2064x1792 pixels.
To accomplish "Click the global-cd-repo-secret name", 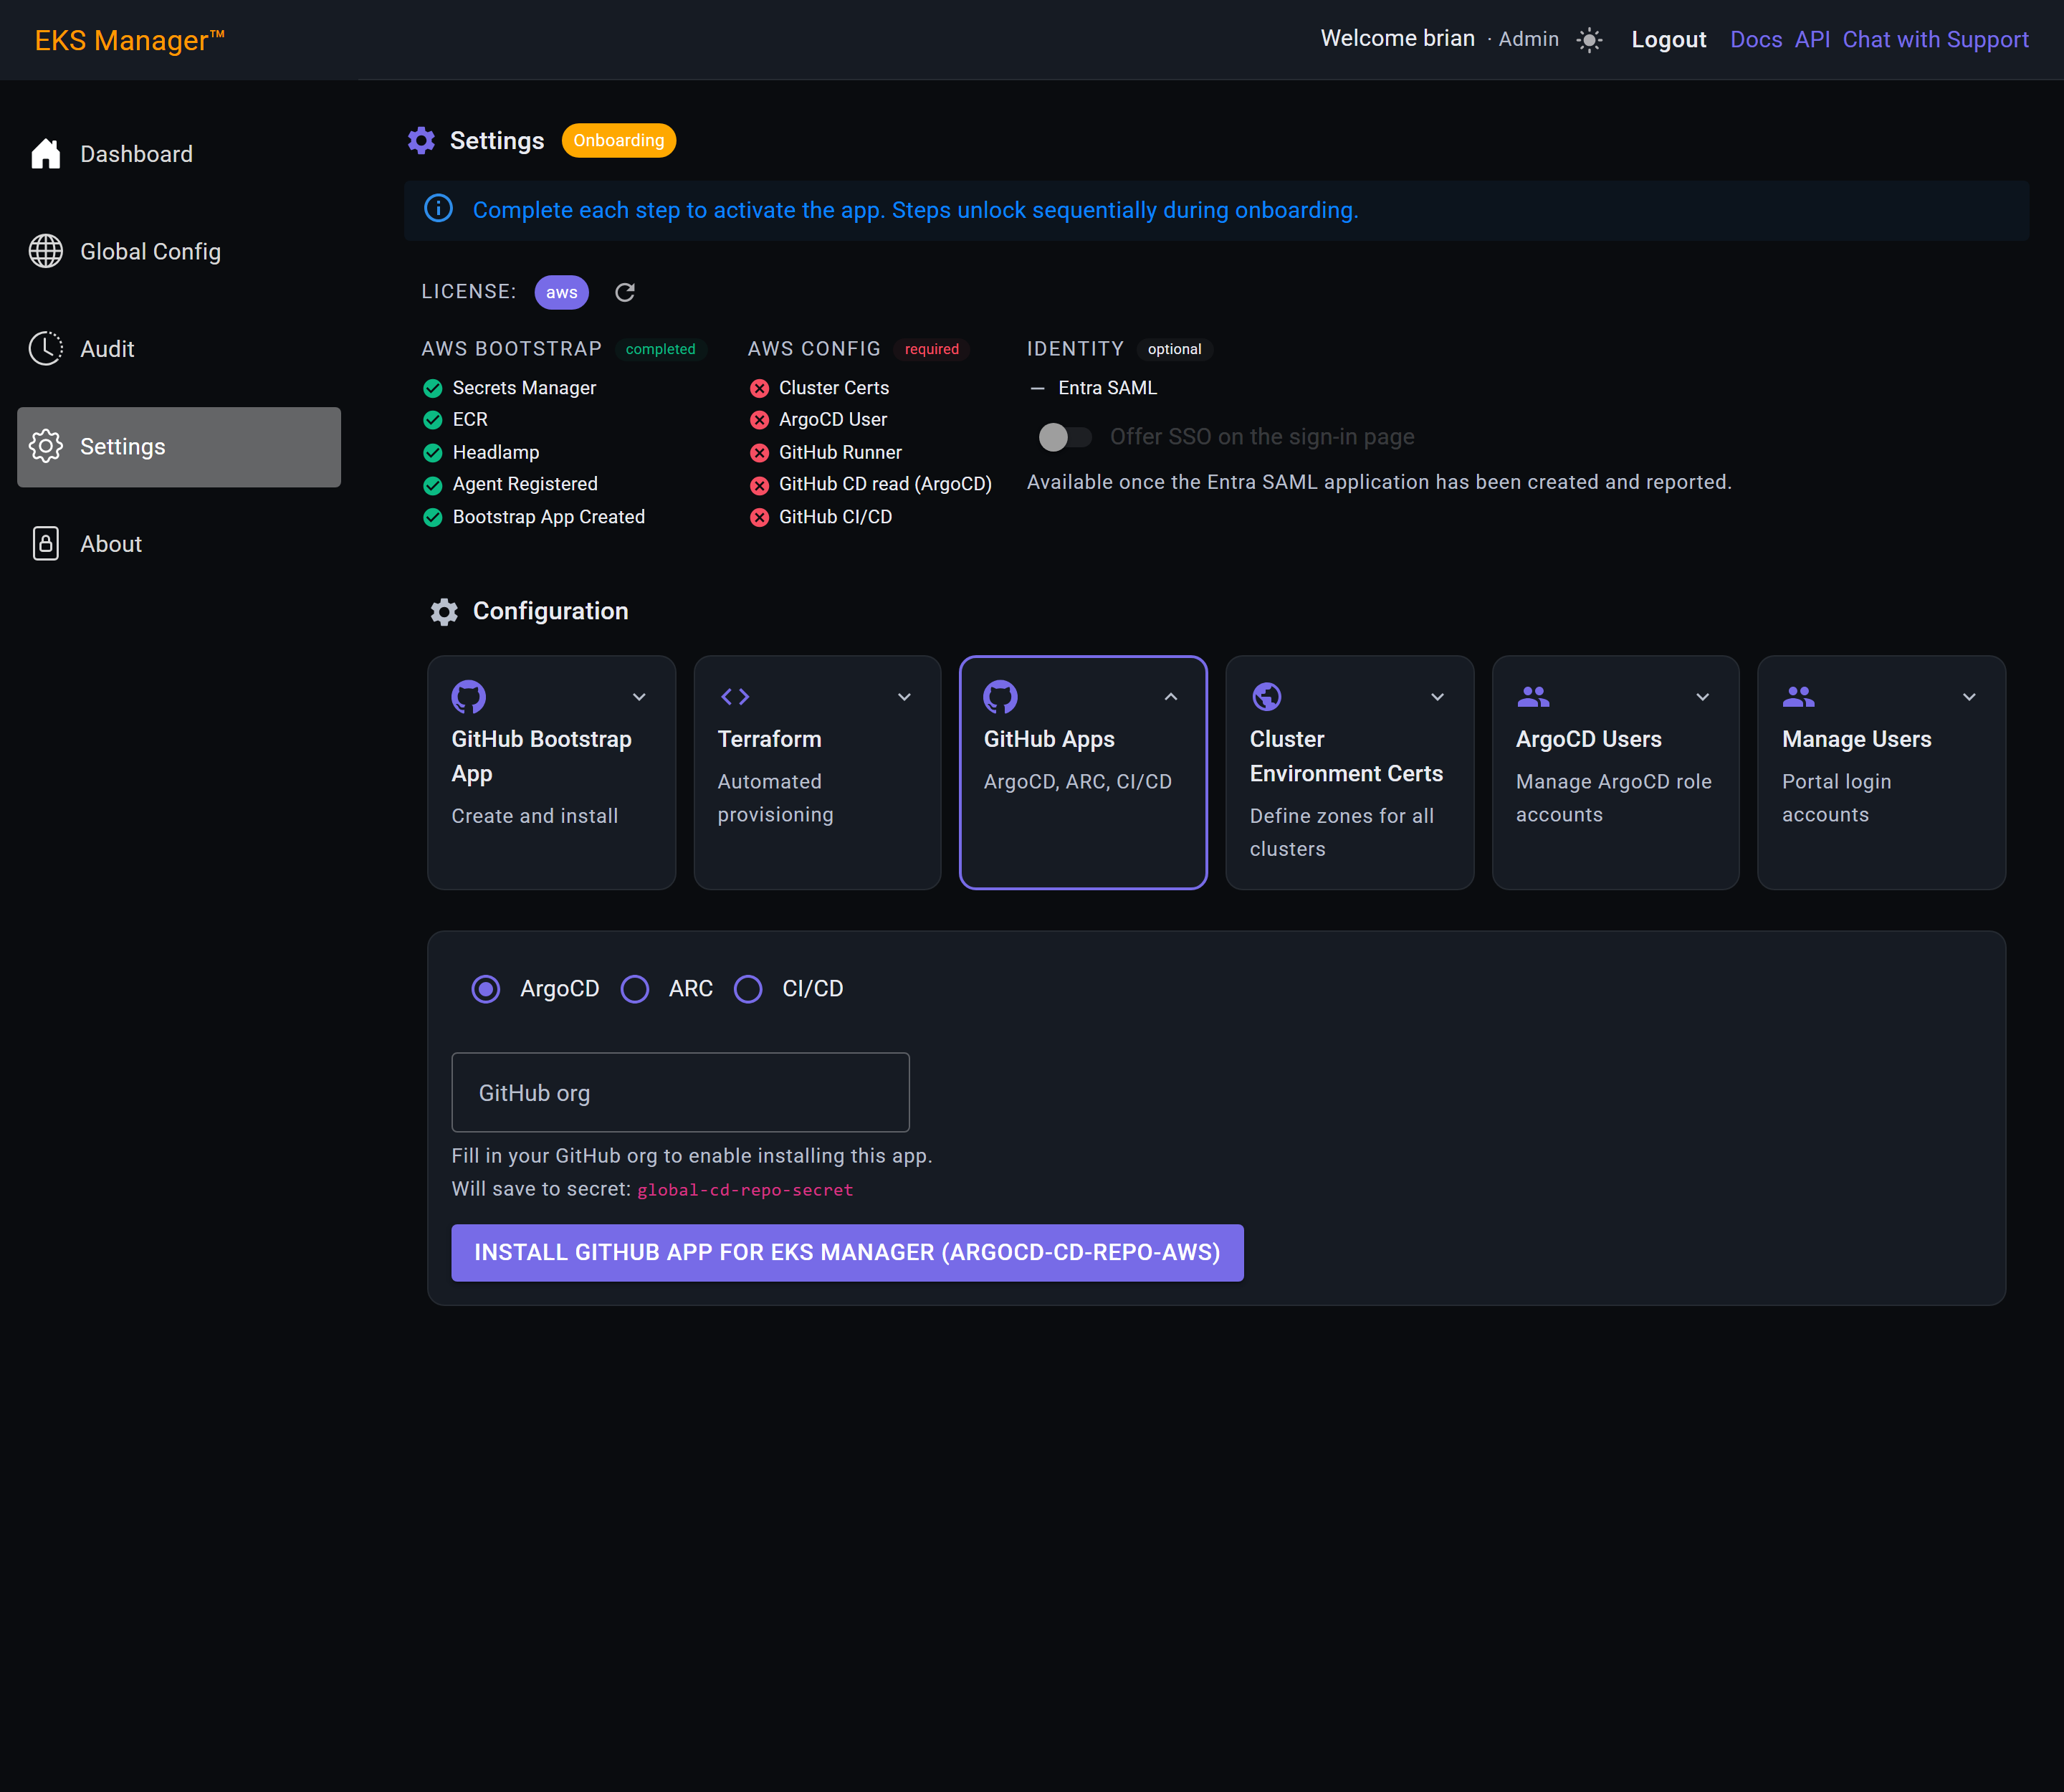I will pos(745,1190).
